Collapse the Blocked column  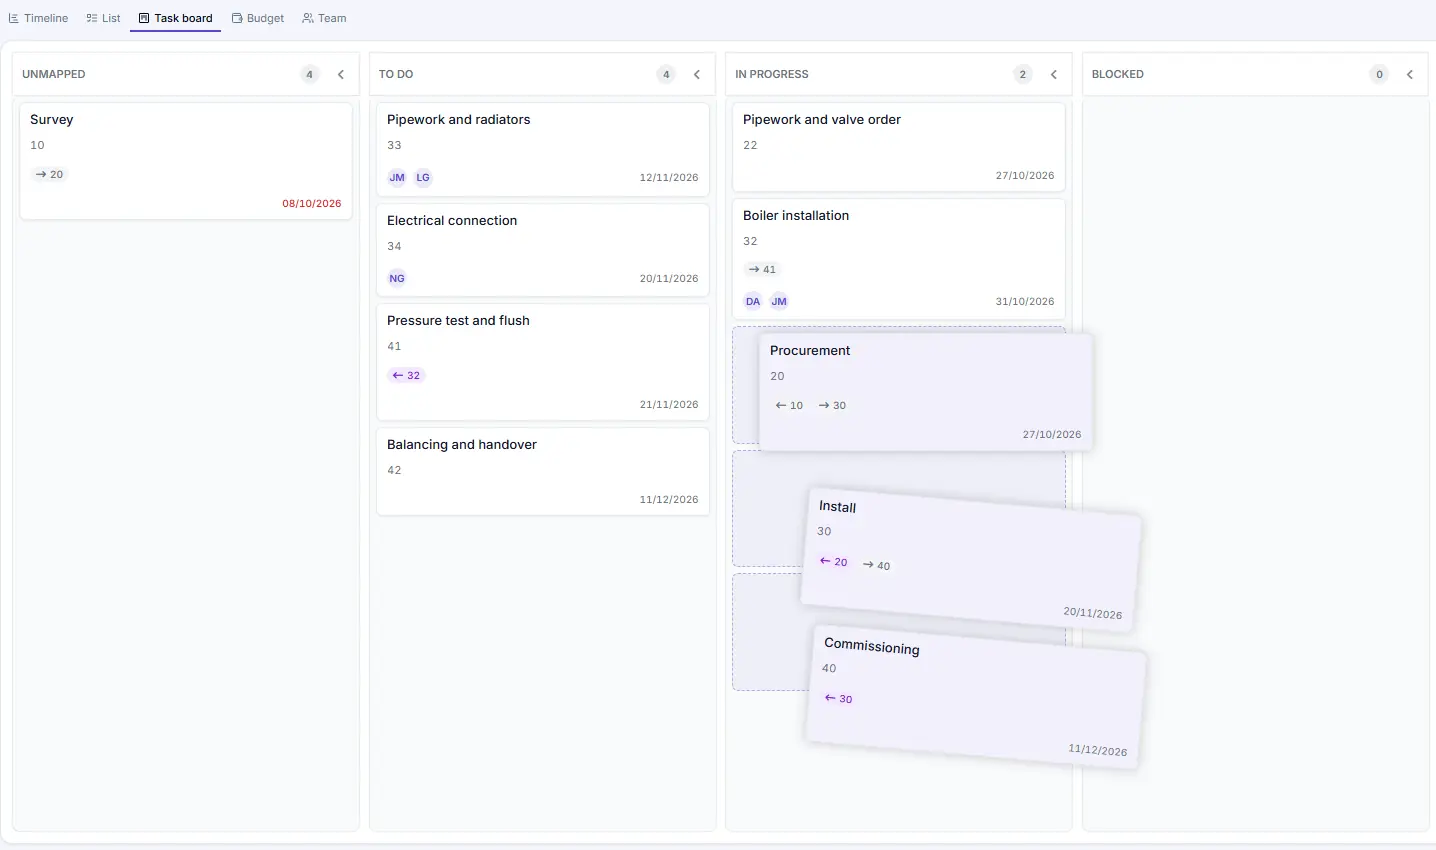coord(1410,74)
